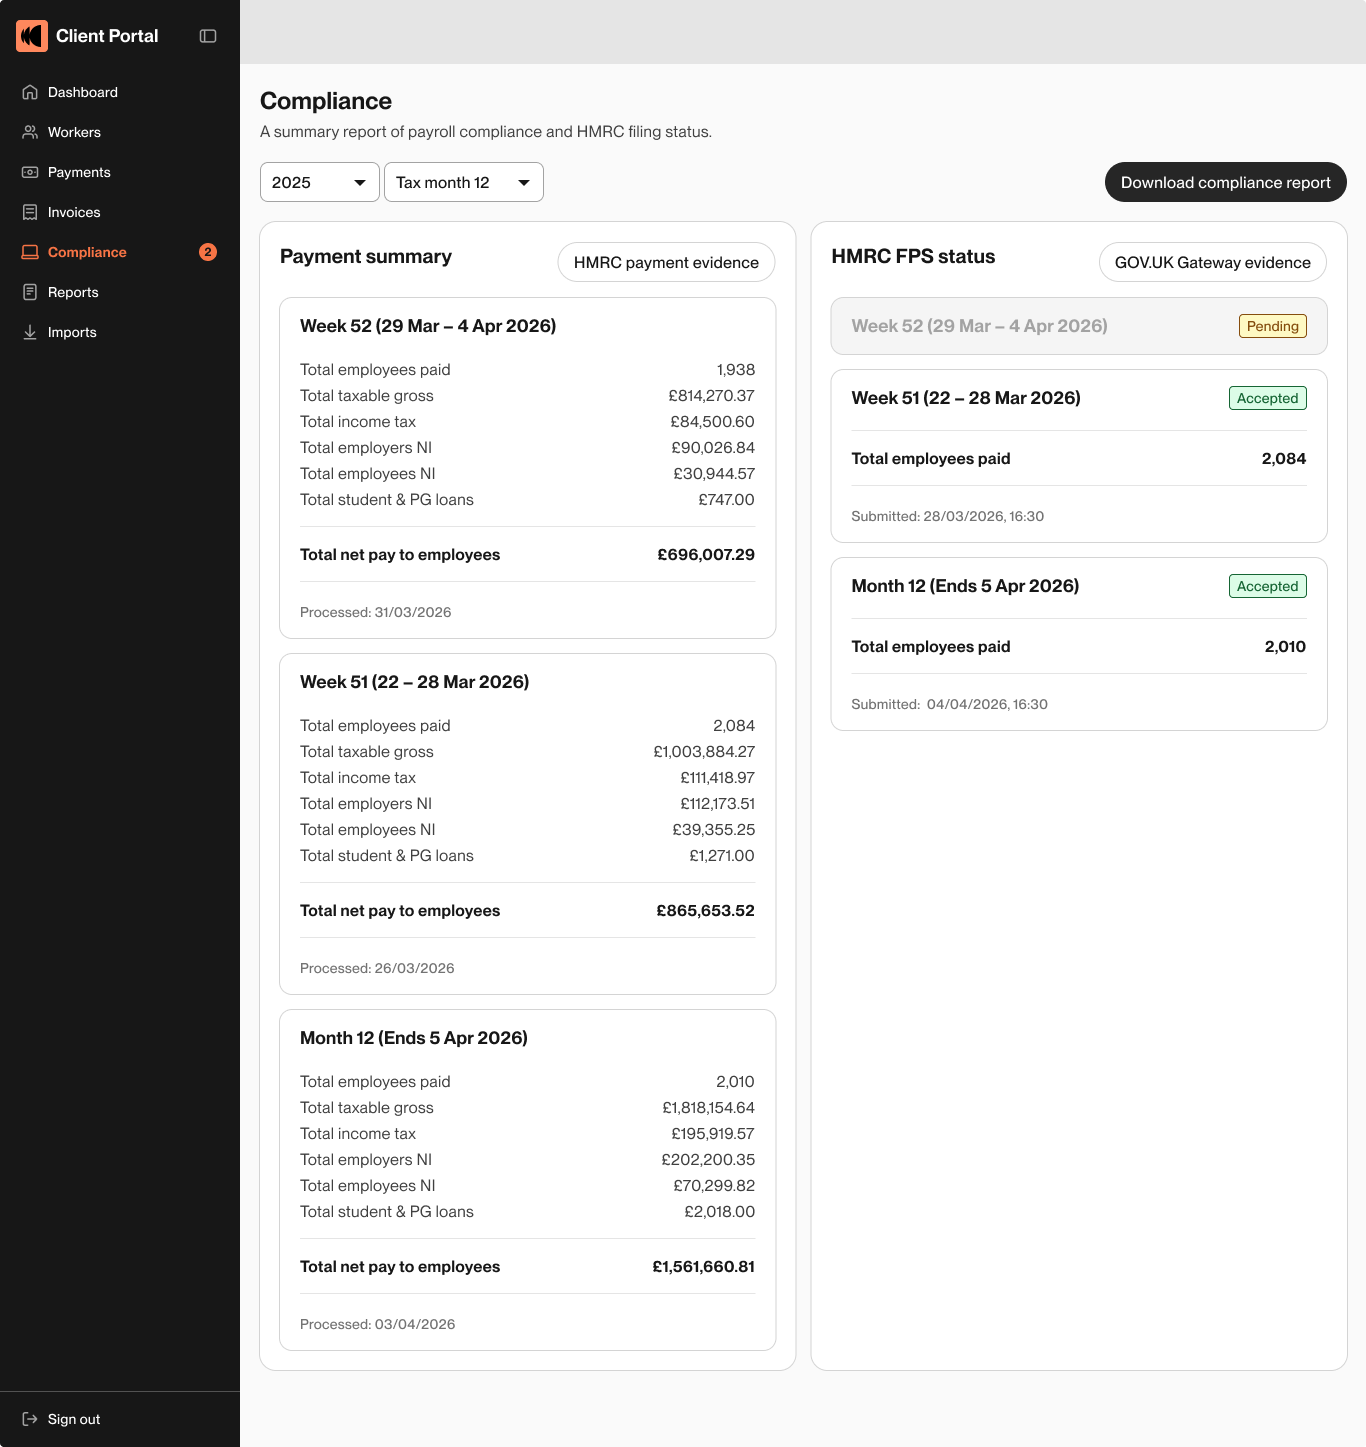Image resolution: width=1366 pixels, height=1447 pixels.
Task: Open Invoices via its document icon
Action: (31, 212)
